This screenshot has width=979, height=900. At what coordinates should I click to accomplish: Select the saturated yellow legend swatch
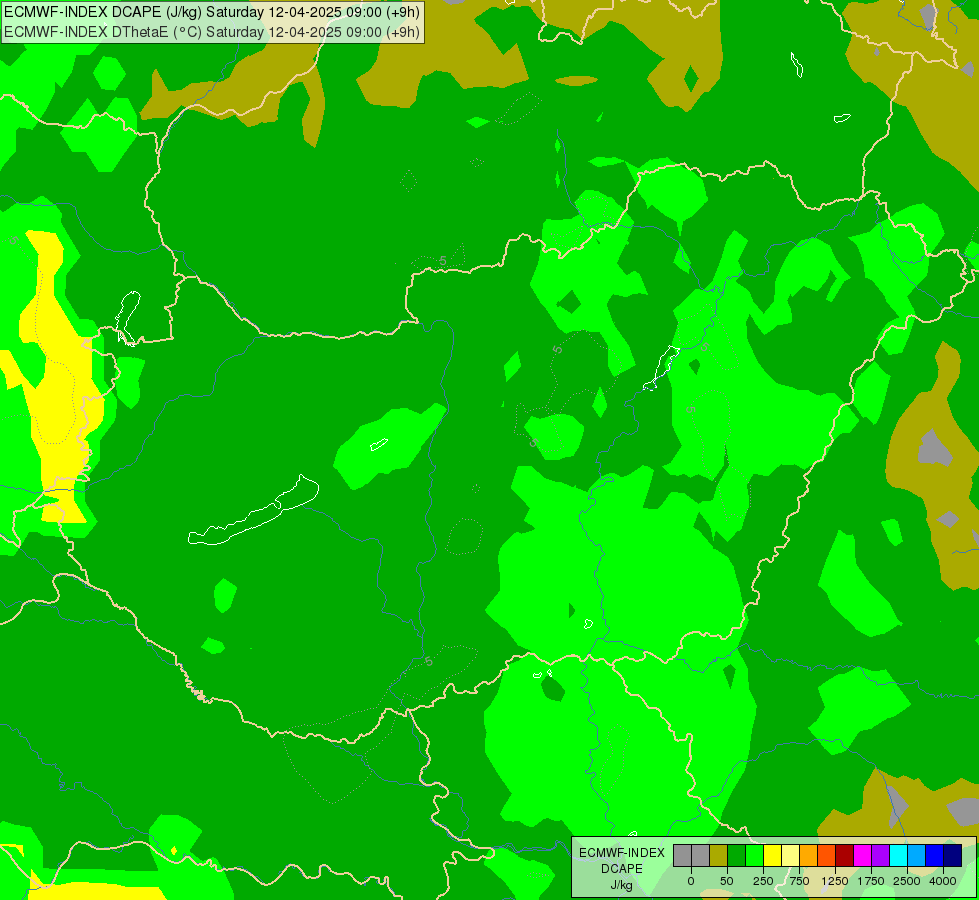pos(772,855)
